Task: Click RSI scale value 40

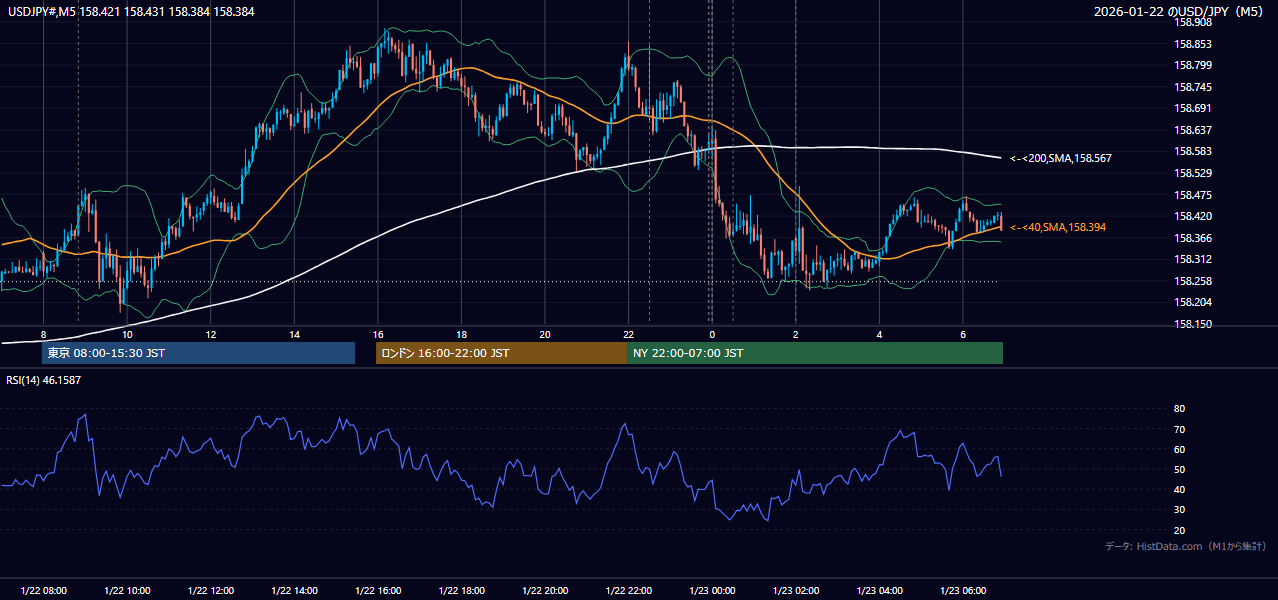Action: click(1180, 489)
